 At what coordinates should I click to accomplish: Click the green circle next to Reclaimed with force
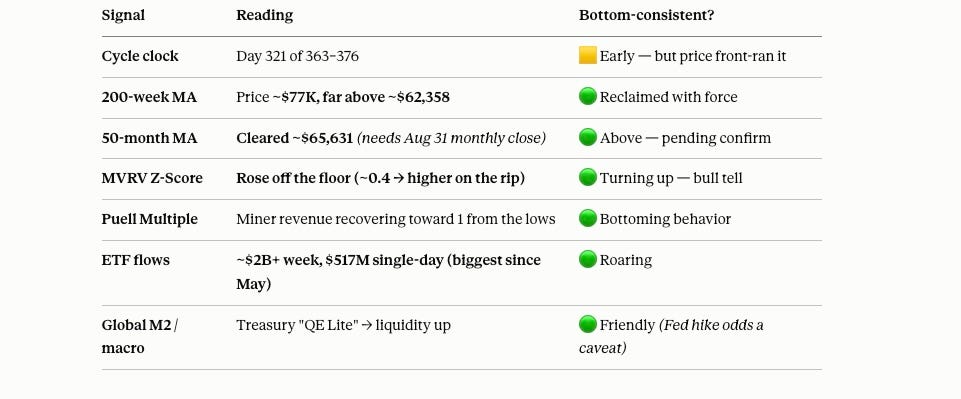(587, 96)
